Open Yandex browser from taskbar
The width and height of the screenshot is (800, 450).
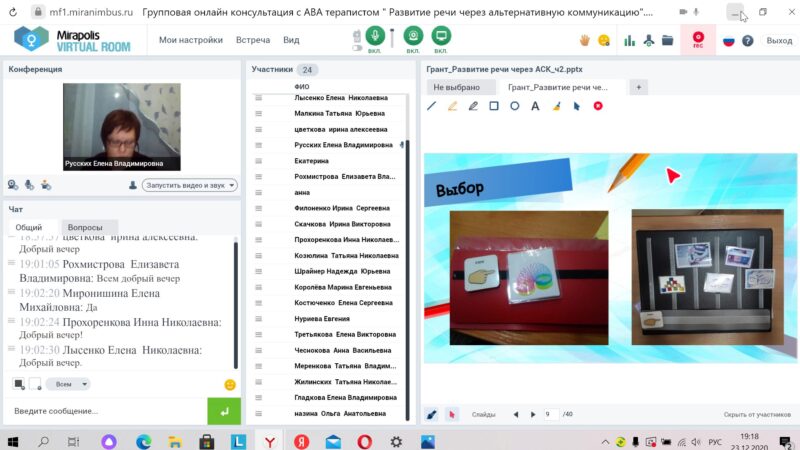point(270,442)
